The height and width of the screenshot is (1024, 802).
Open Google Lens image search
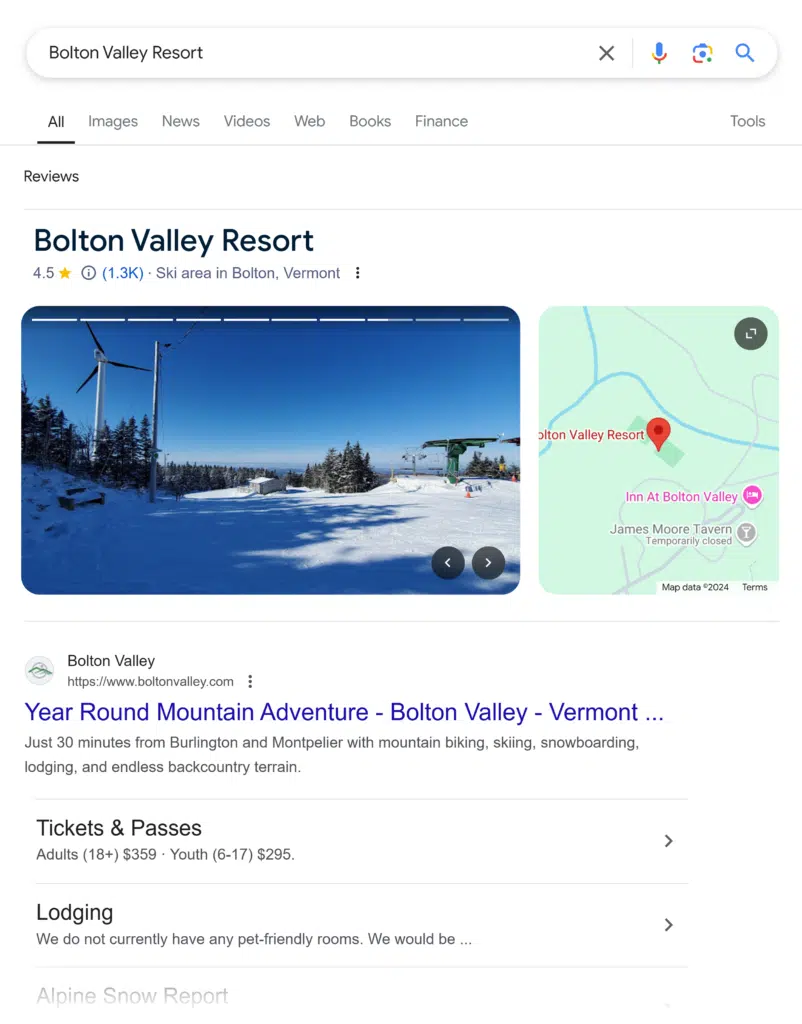point(702,53)
